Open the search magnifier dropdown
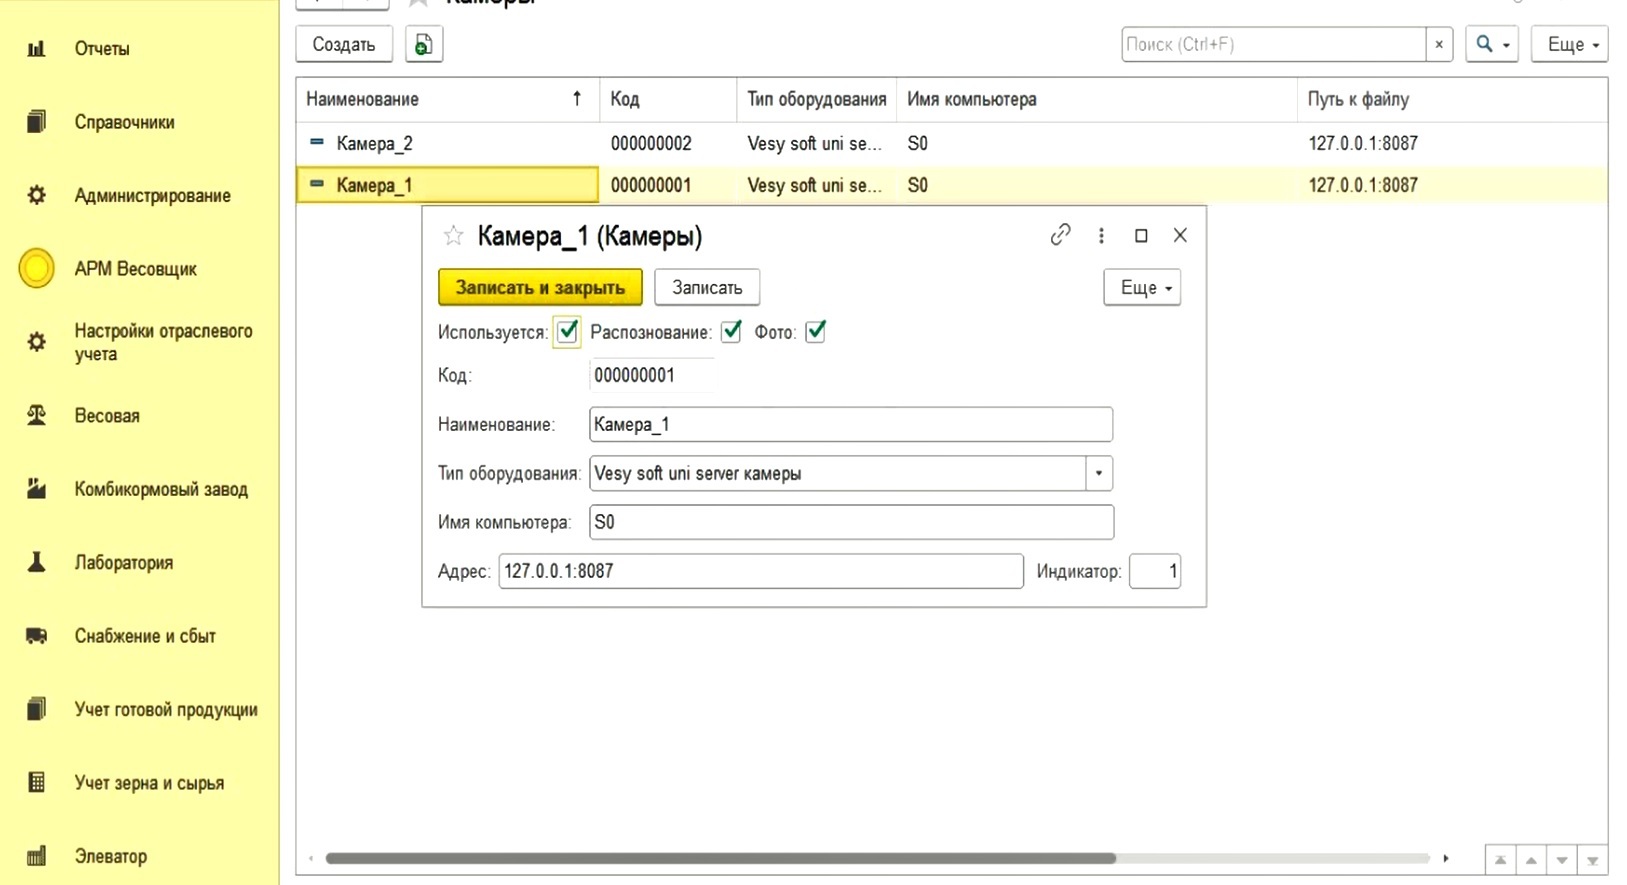The height and width of the screenshot is (885, 1627). point(1492,44)
